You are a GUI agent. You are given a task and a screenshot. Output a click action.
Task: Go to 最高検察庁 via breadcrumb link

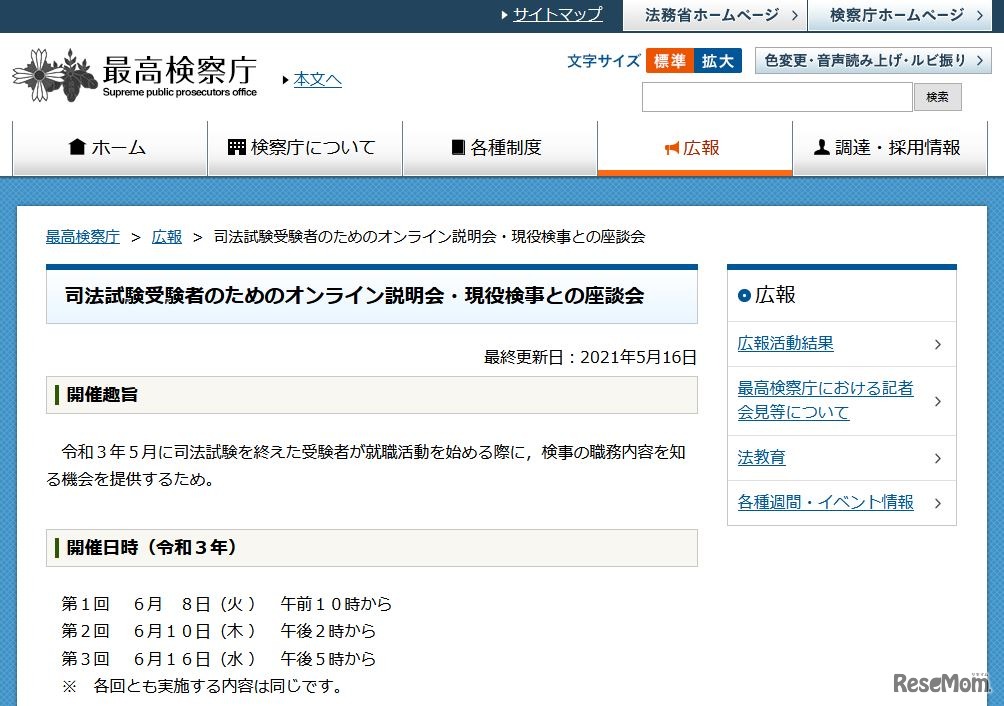tap(82, 237)
